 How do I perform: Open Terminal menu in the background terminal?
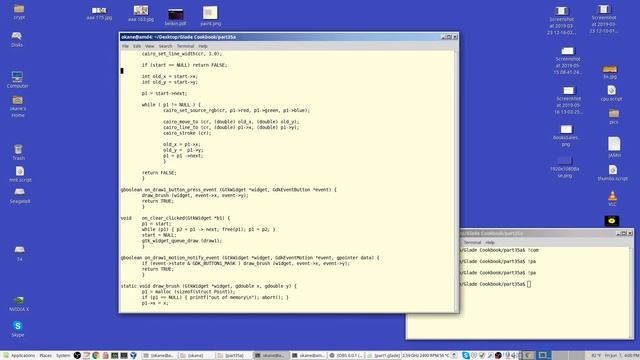coord(472,242)
